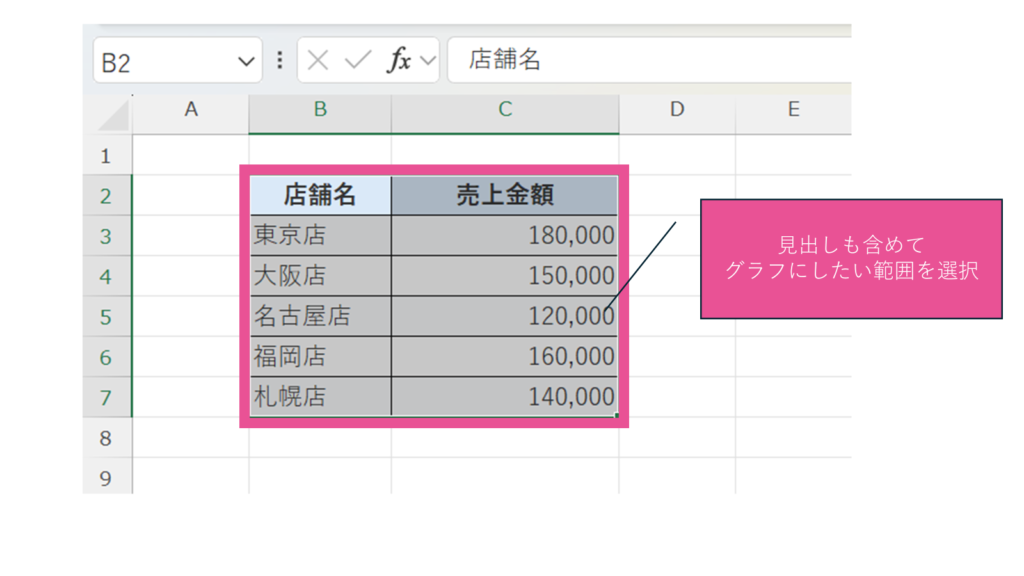Click inside the formula bar showing 店舗名
The height and width of the screenshot is (576, 1024).
(650, 60)
